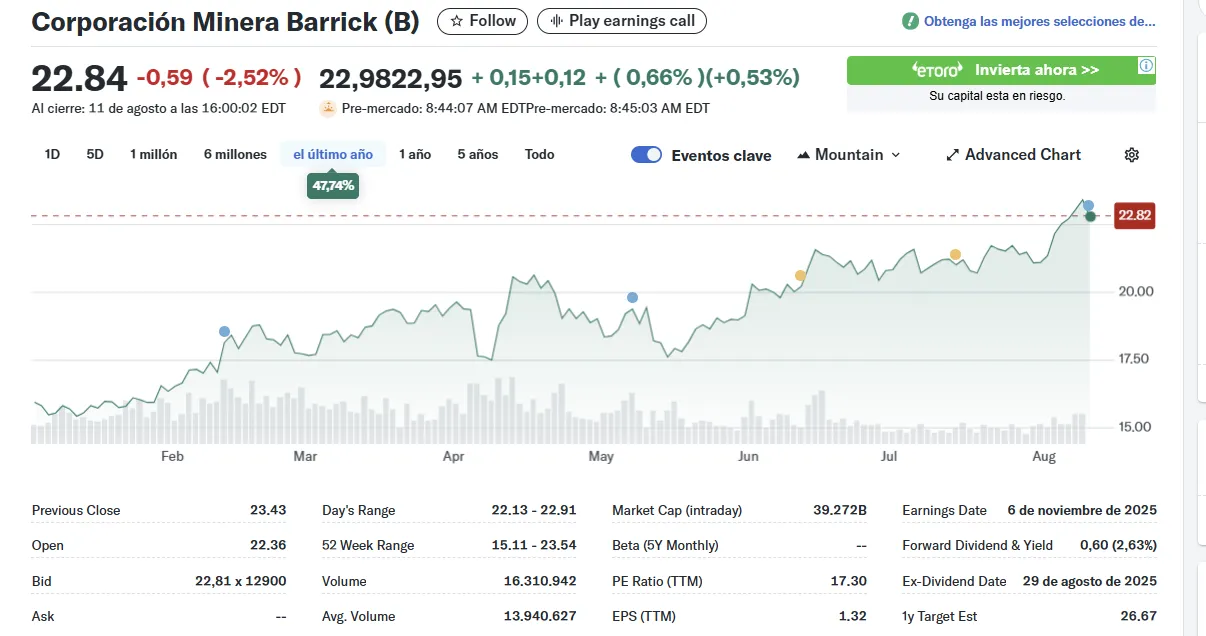Expand the chart style chevron arrow
Viewport: 1206px width, 636px height.
coord(896,154)
